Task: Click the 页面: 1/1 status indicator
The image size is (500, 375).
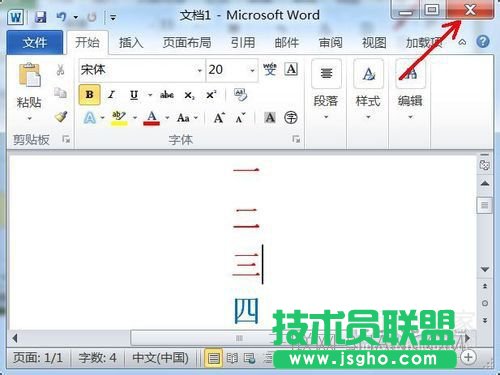Action: click(x=38, y=358)
